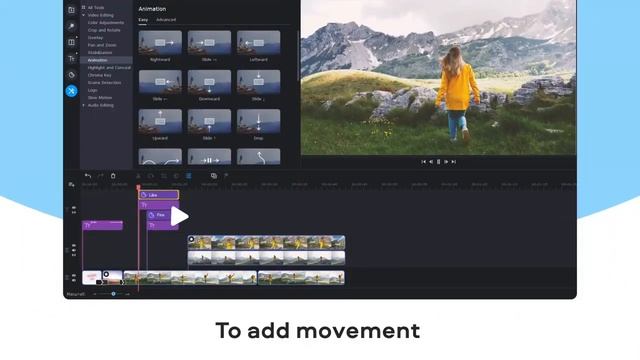Switch to the Advanced animation tab
Image resolution: width=640 pixels, height=360 pixels.
point(166,20)
